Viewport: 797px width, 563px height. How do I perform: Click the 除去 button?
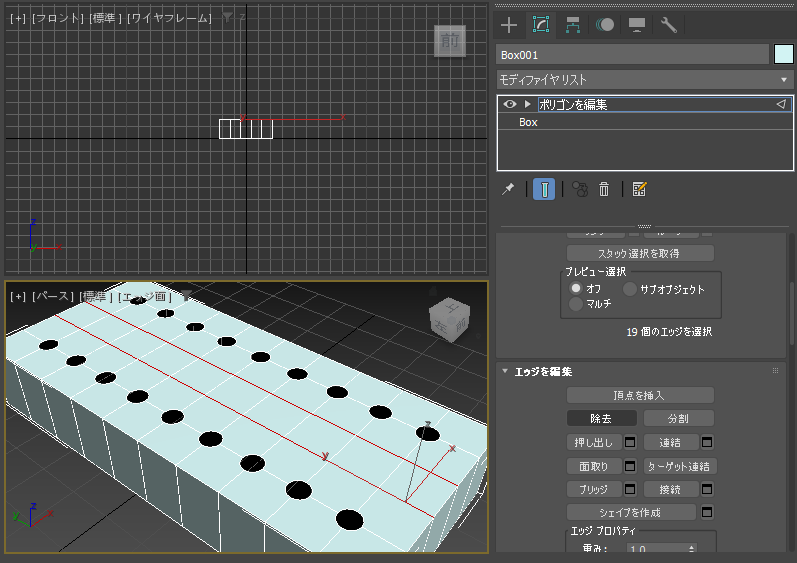click(x=601, y=419)
